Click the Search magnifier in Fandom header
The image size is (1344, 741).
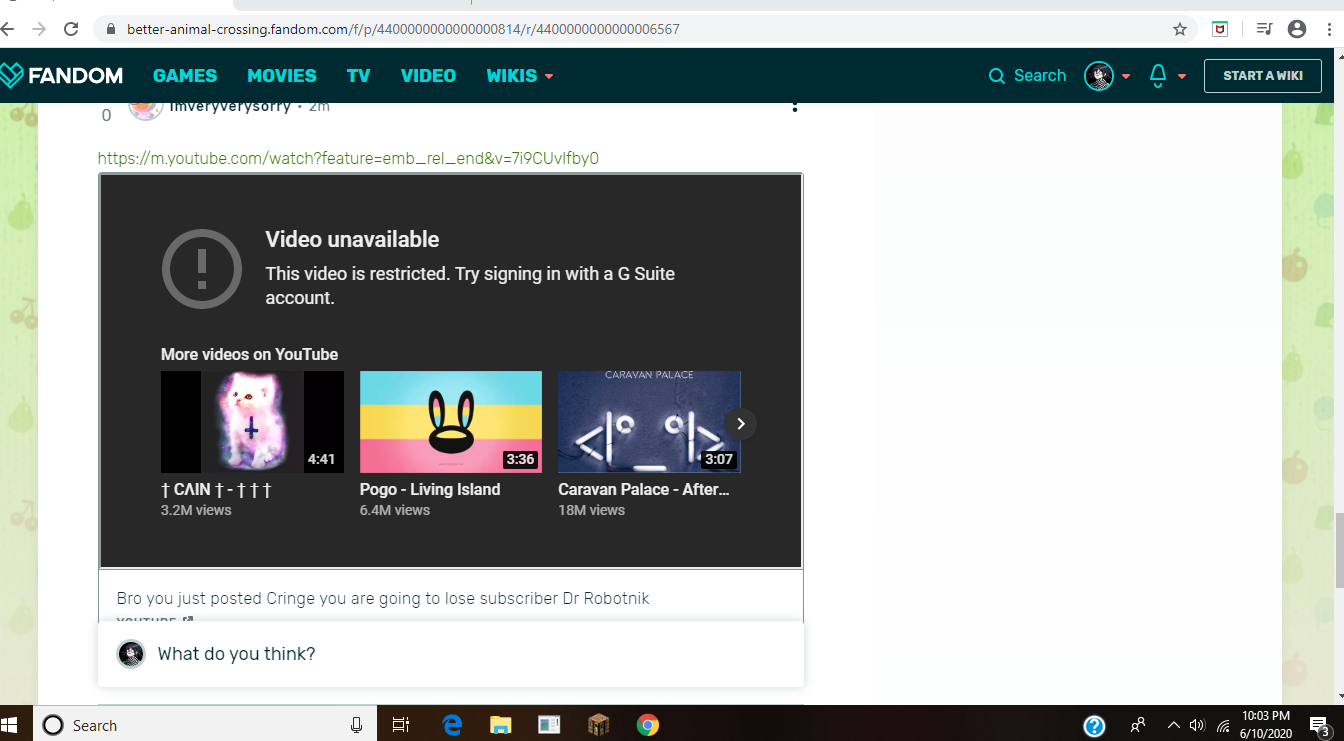pyautogui.click(x=996, y=76)
